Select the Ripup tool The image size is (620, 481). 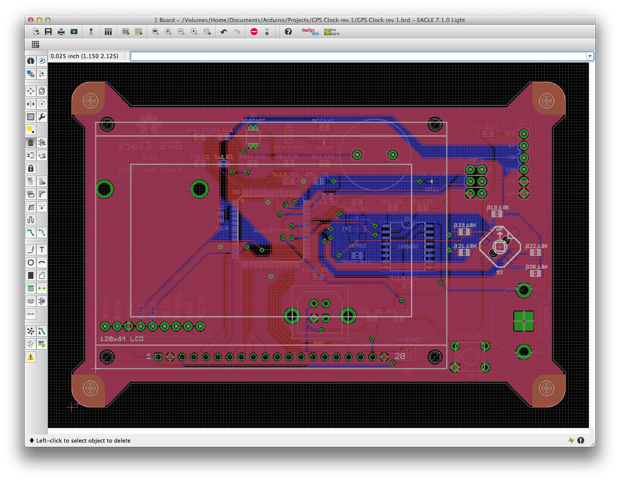pos(42,233)
